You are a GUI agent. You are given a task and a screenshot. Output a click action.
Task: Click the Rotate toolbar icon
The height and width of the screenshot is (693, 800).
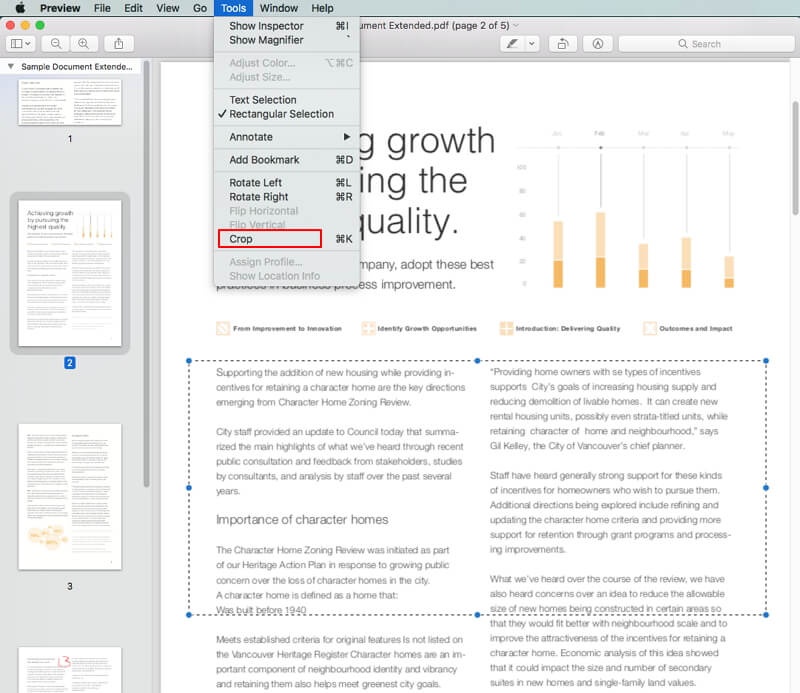563,44
